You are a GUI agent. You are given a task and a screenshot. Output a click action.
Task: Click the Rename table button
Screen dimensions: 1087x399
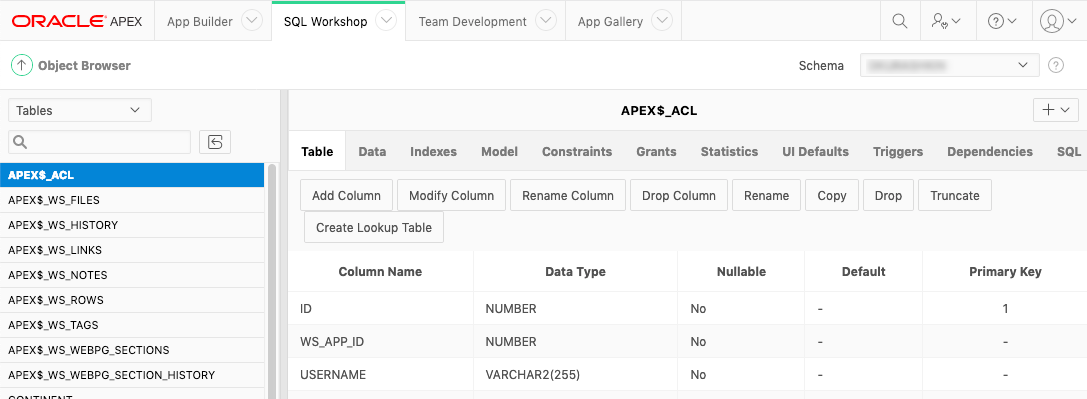(x=766, y=195)
